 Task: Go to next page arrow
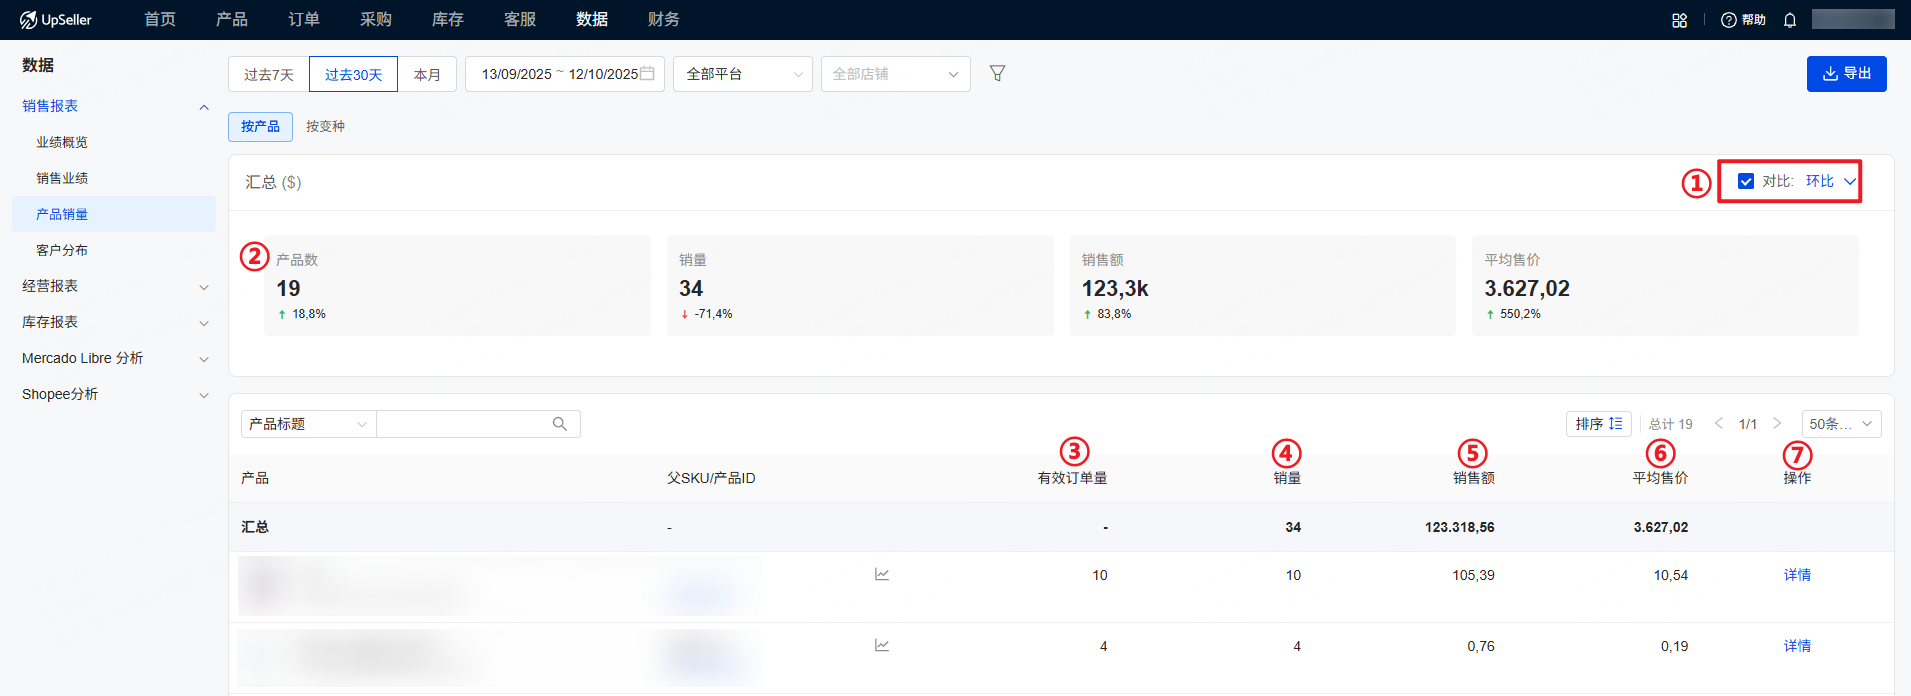coord(1777,424)
